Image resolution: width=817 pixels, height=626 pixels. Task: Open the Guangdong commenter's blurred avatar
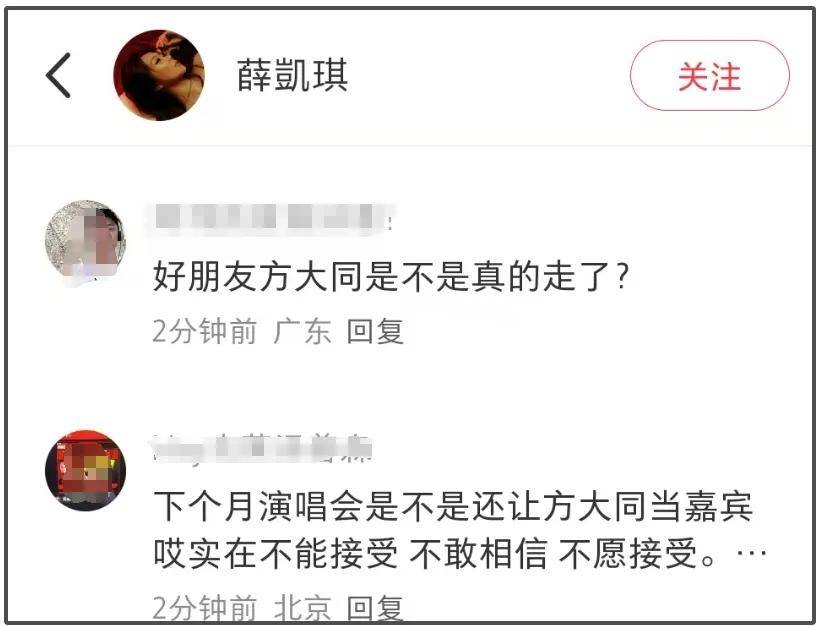tap(85, 241)
